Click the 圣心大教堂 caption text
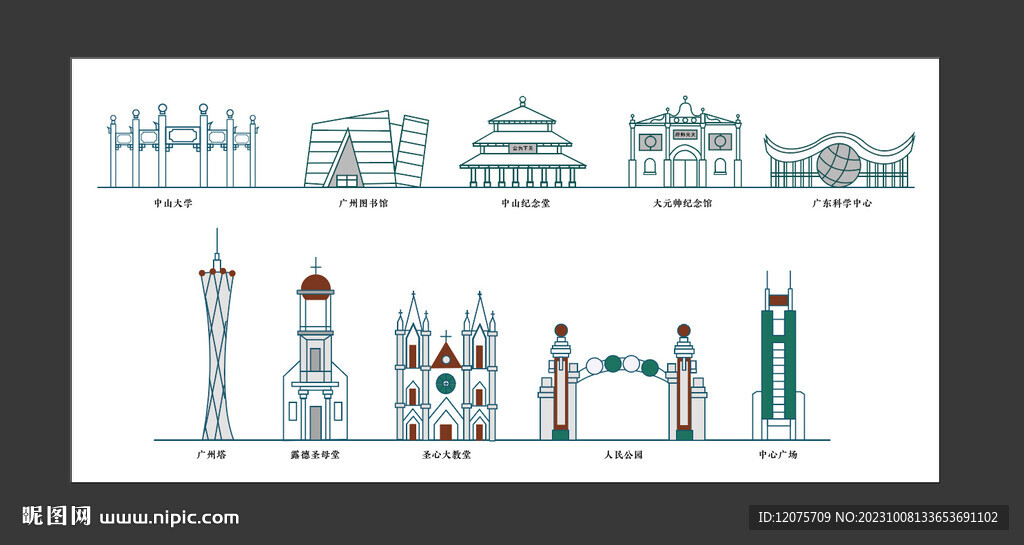 (x=446, y=455)
